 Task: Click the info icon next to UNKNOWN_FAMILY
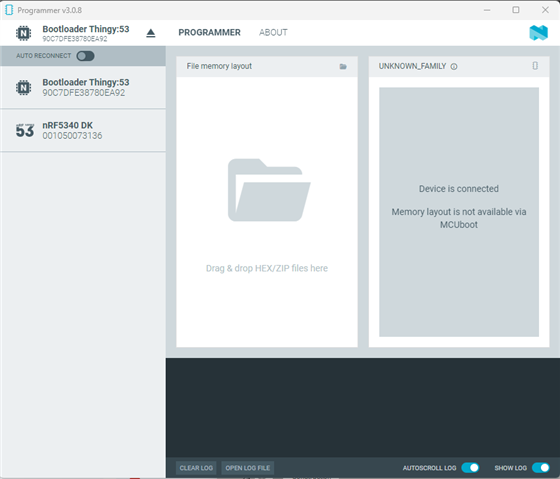pos(454,66)
